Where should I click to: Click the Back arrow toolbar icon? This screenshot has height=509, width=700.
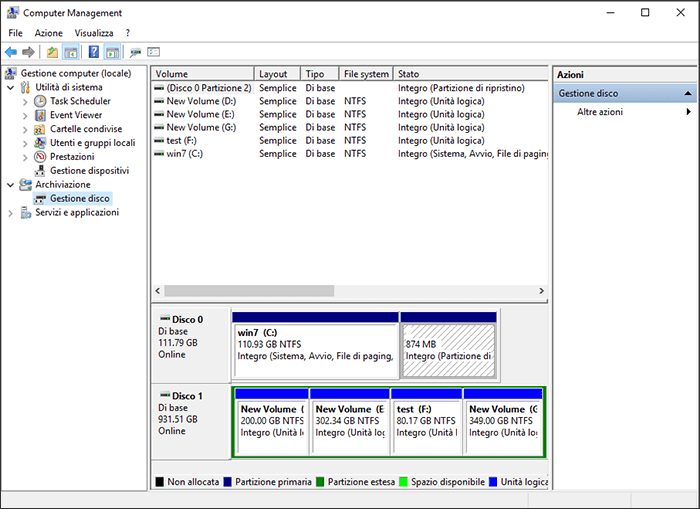(x=11, y=52)
